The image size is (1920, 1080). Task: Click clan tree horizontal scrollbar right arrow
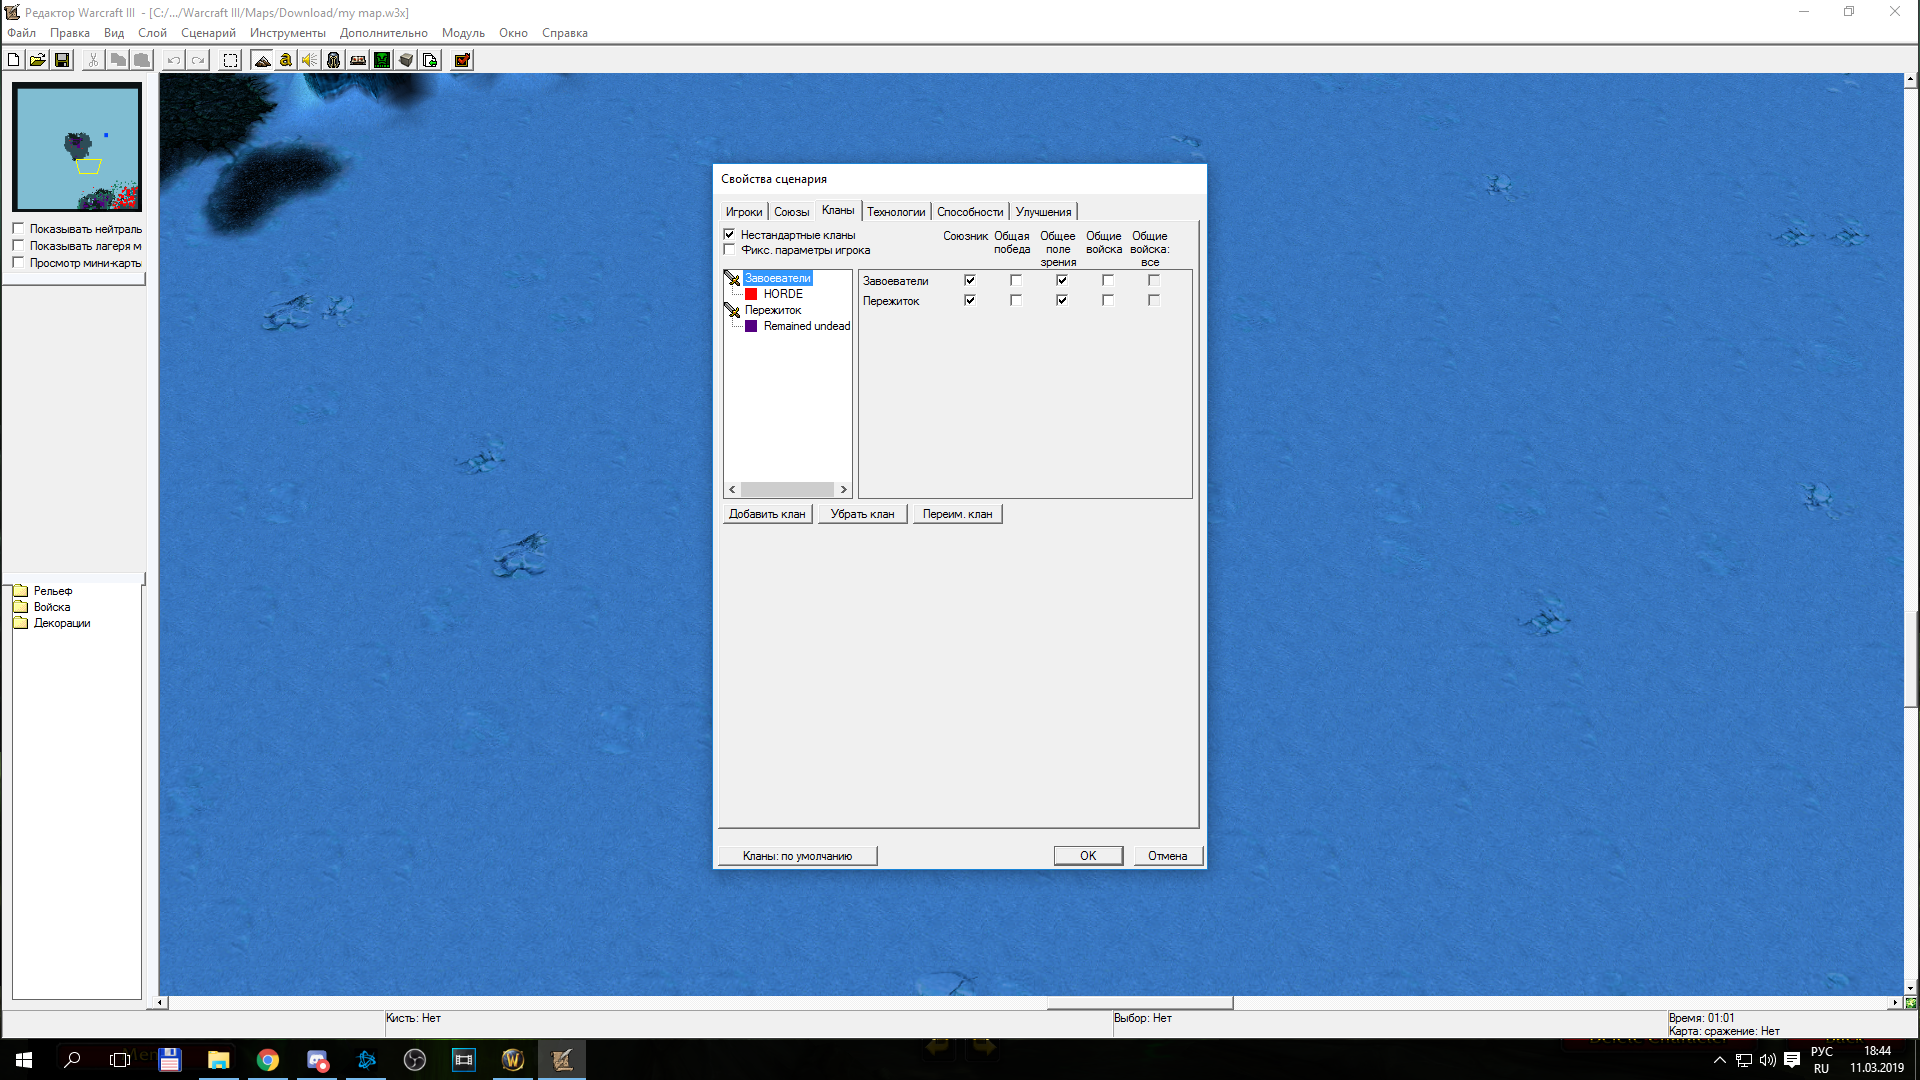point(843,489)
